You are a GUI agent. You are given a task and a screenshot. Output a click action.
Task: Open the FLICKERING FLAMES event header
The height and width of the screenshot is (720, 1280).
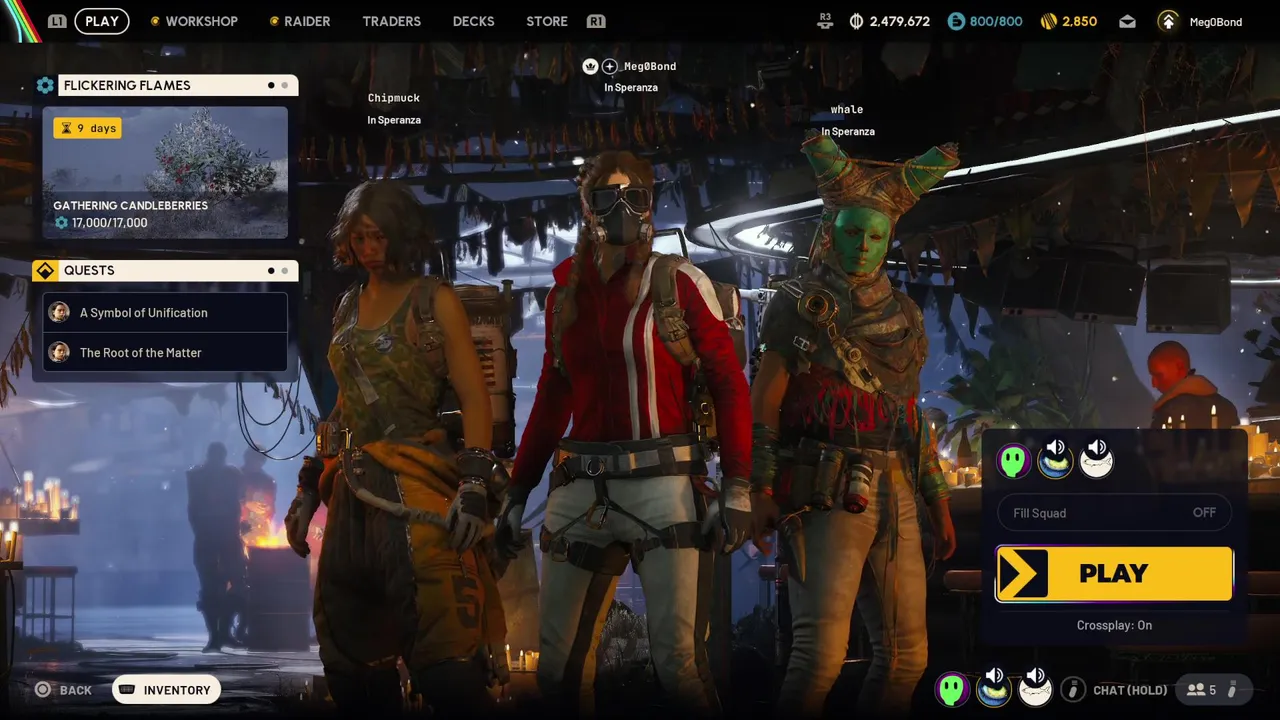pyautogui.click(x=178, y=86)
